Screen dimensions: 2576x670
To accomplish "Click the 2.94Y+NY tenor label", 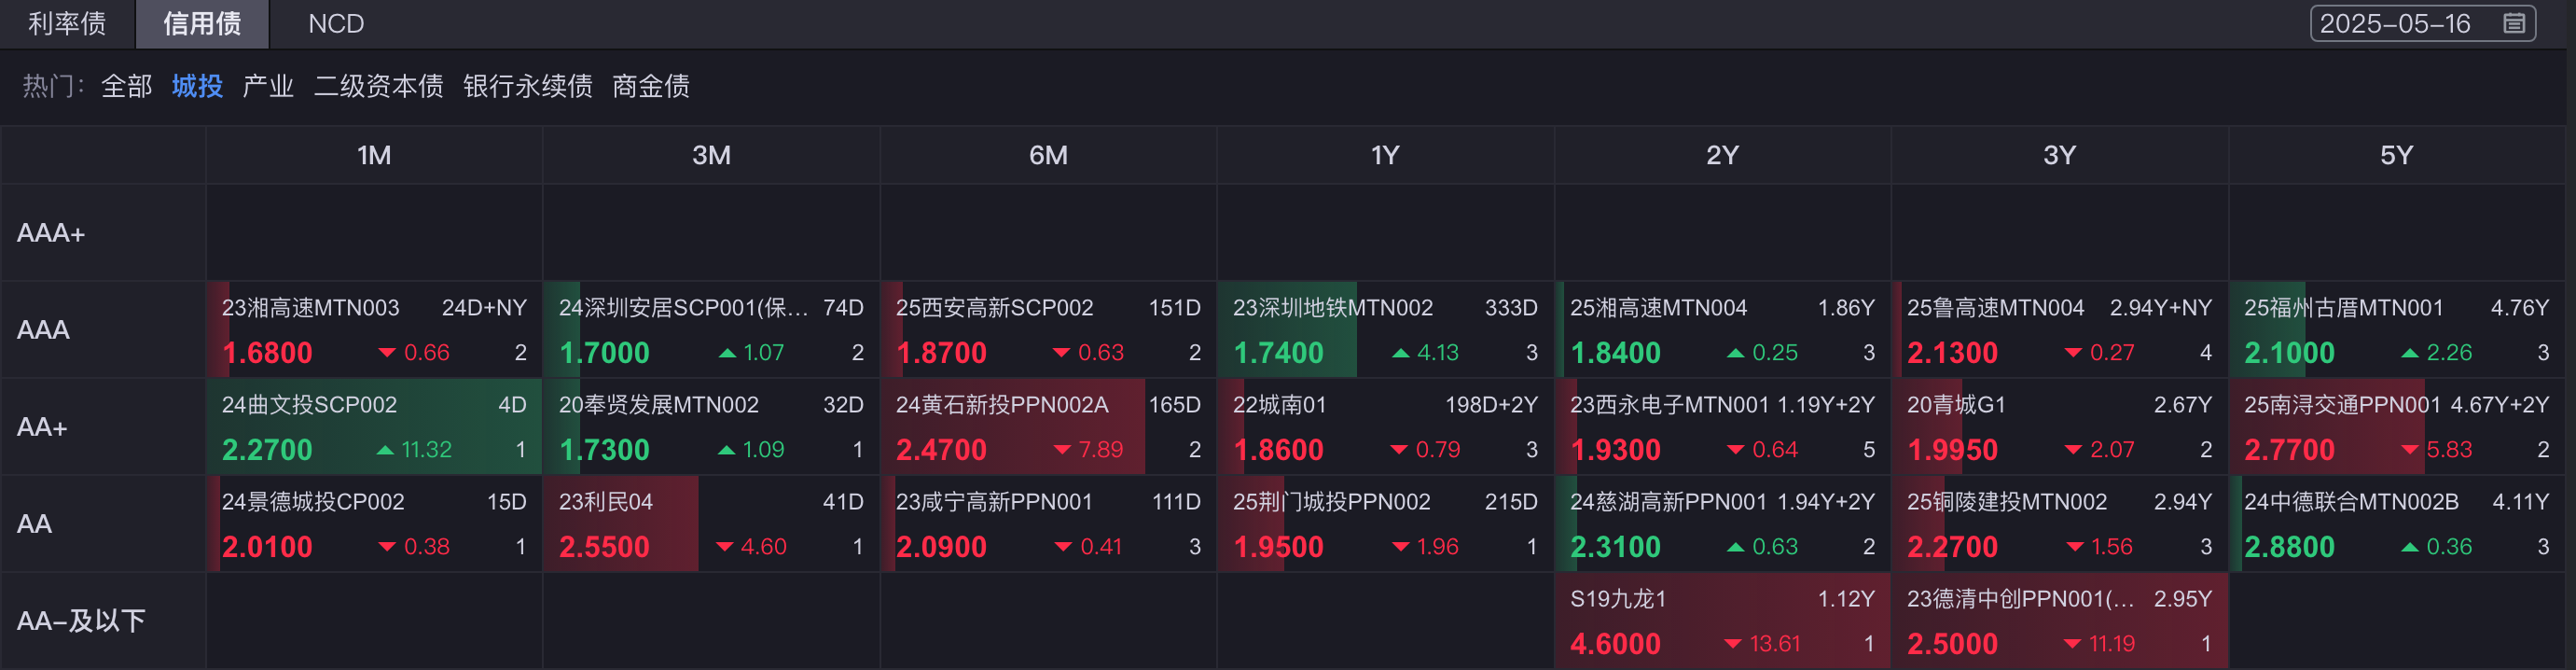I will (2160, 308).
